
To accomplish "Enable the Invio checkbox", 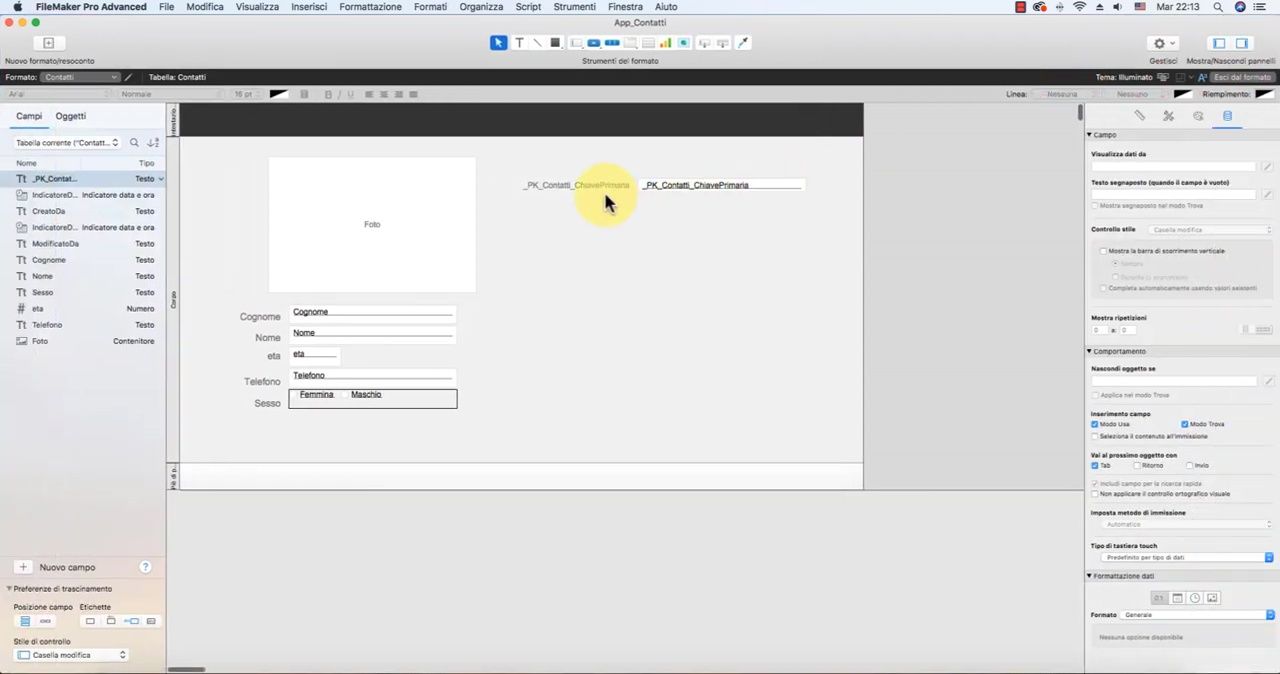I will click(x=1190, y=465).
